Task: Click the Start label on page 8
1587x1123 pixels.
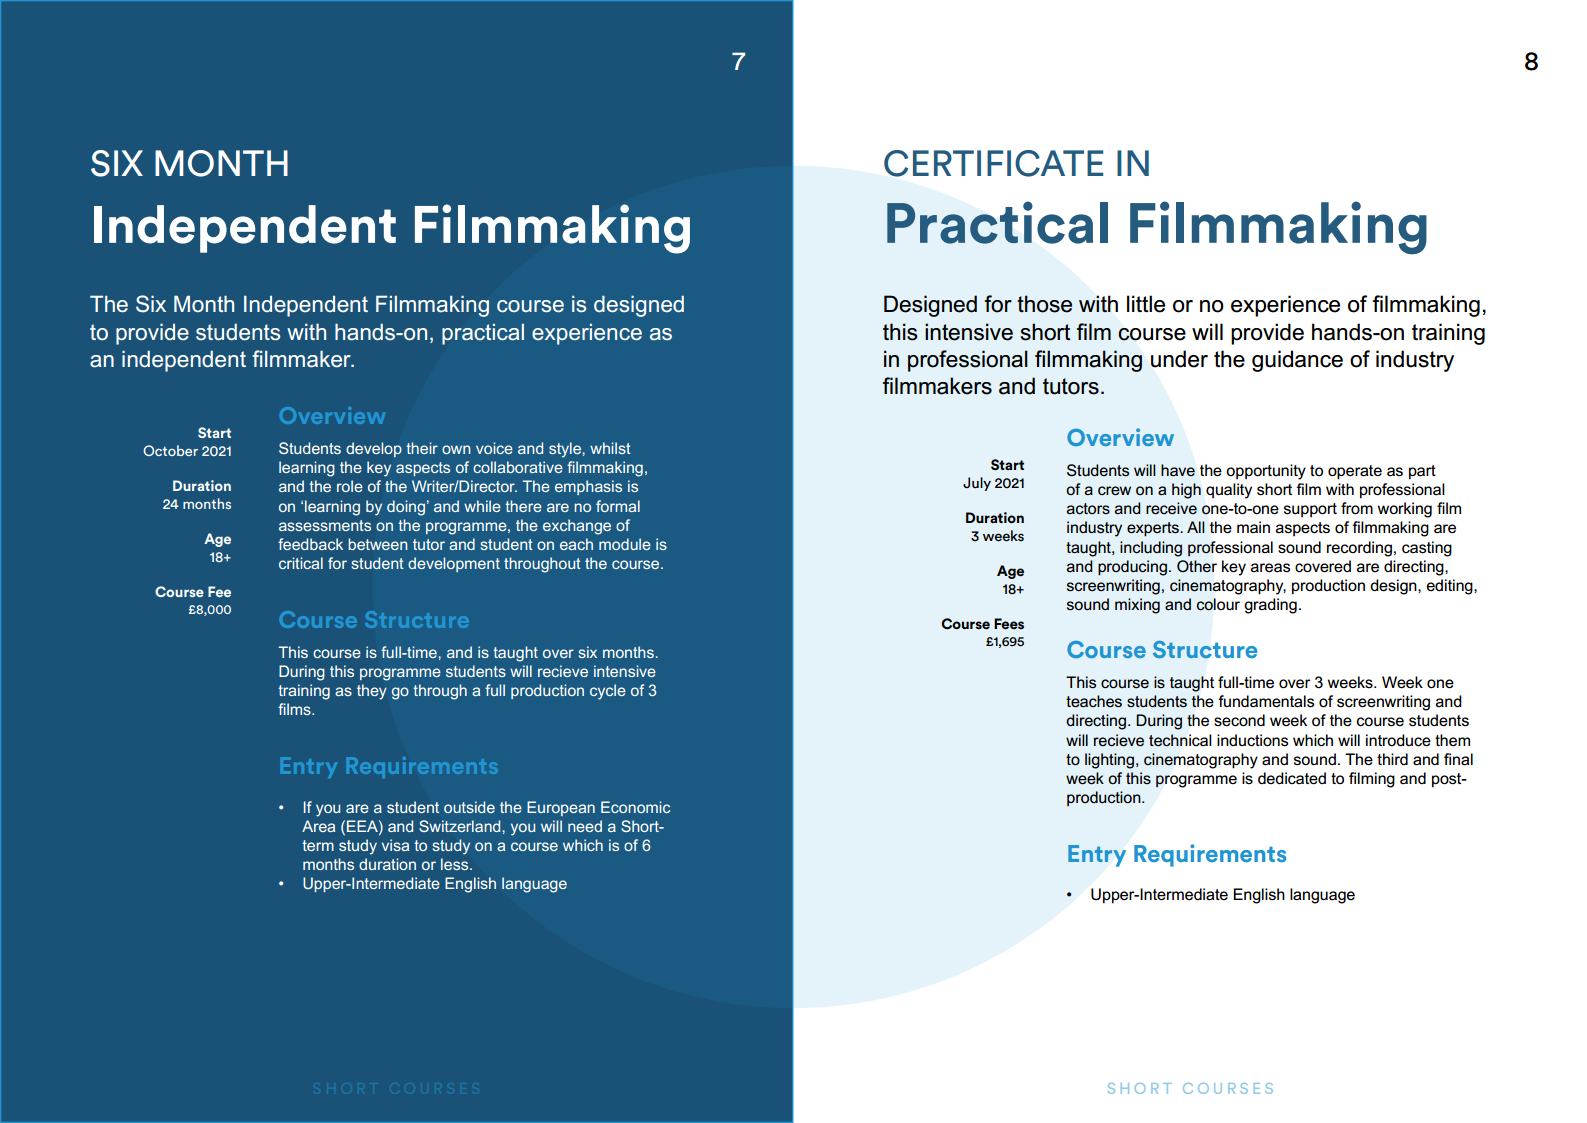Action: [x=1007, y=465]
